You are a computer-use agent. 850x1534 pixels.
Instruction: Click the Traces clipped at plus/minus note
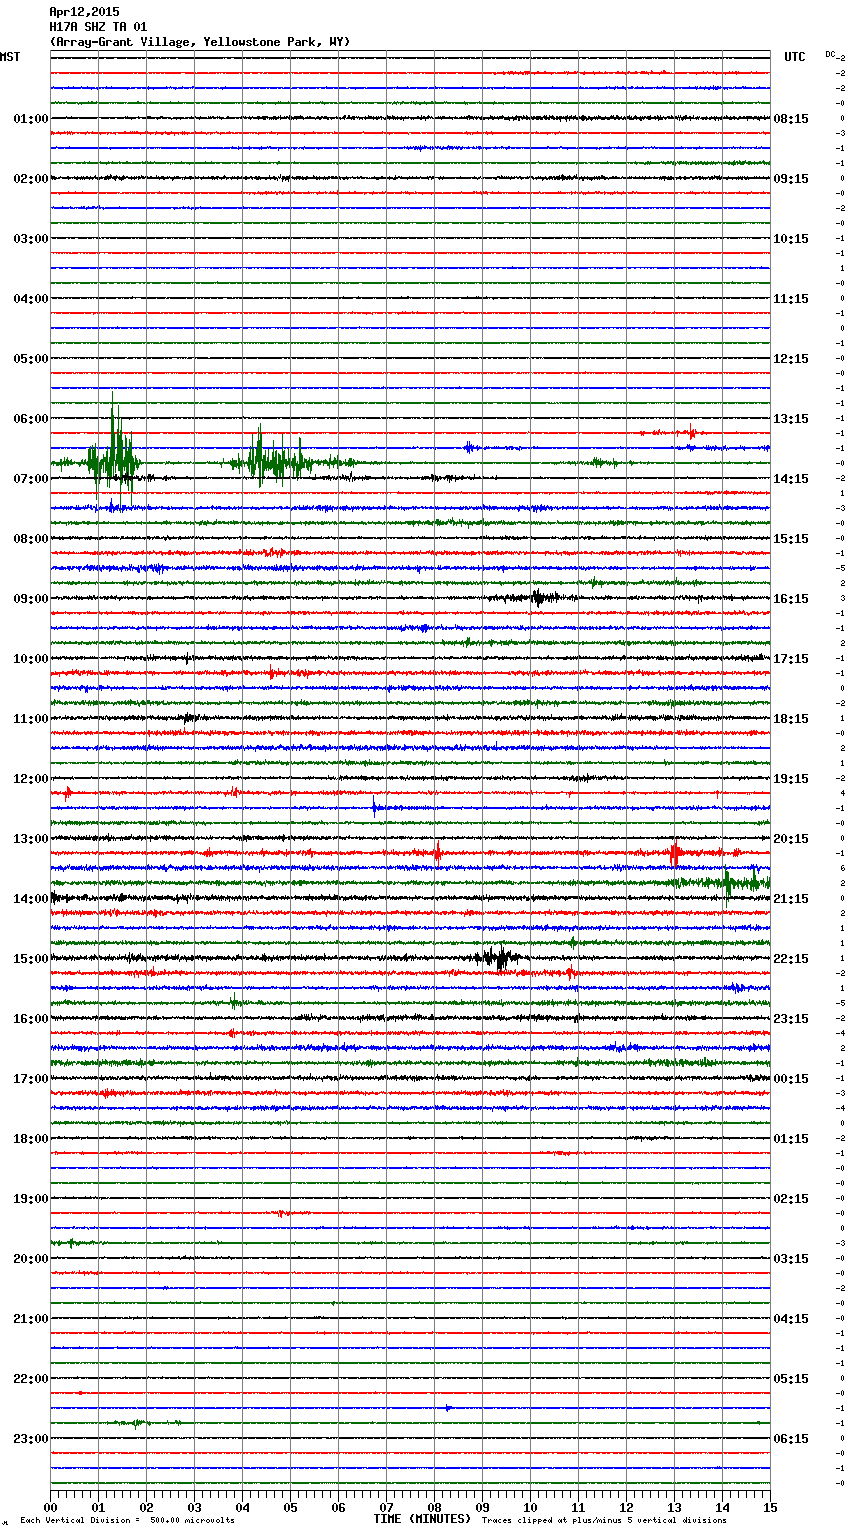tap(604, 1521)
